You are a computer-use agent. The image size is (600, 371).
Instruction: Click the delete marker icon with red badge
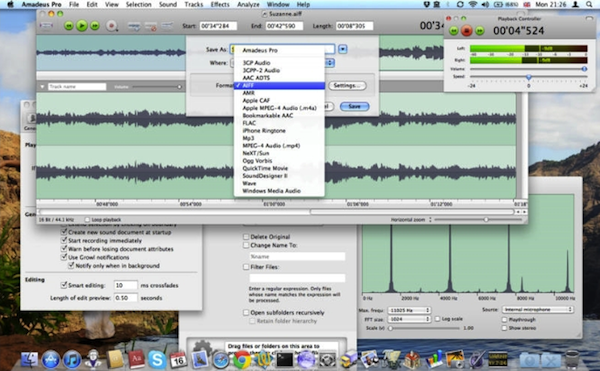pyautogui.click(x=151, y=26)
